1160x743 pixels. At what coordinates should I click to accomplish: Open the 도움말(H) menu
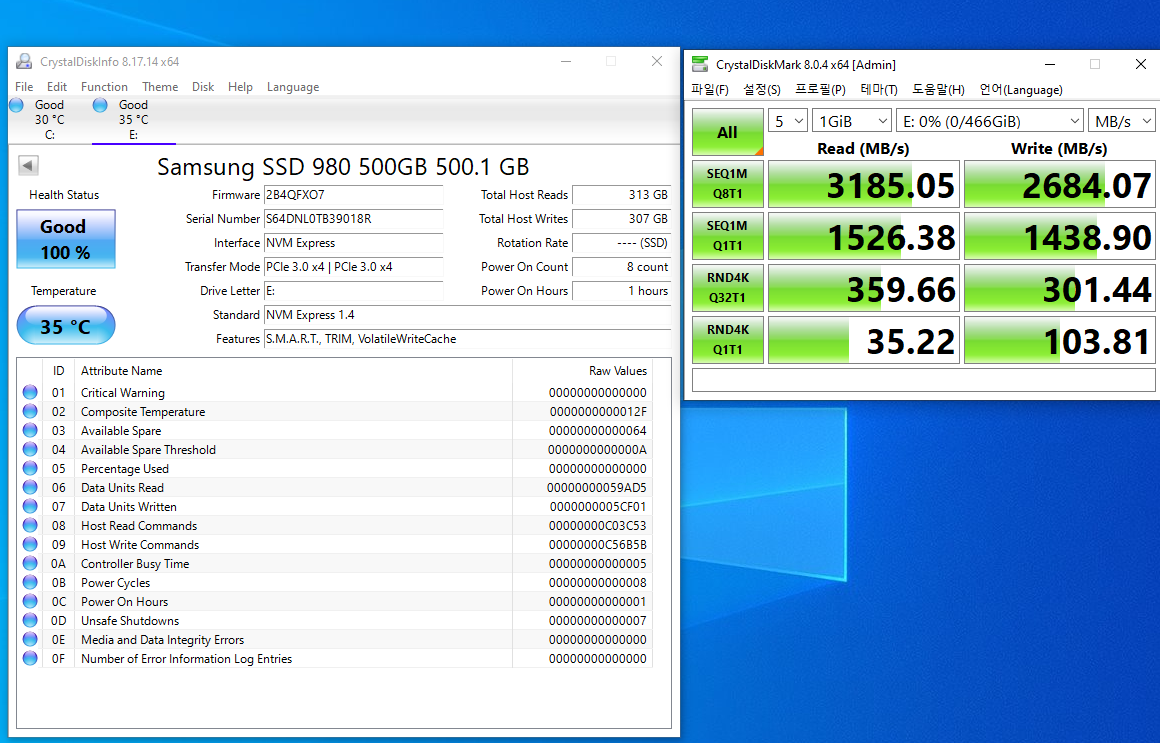(938, 90)
